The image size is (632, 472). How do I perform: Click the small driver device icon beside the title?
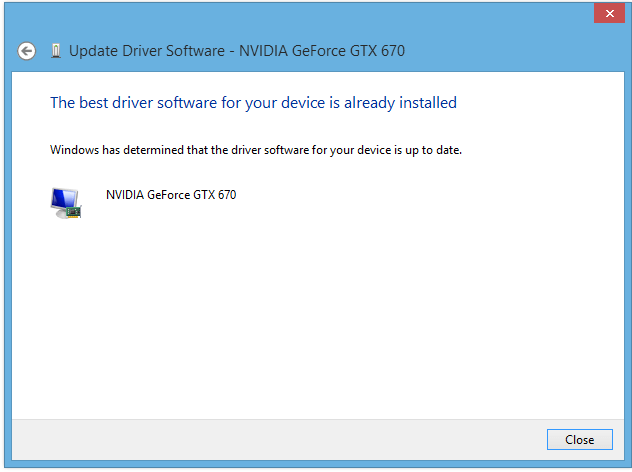[x=56, y=51]
